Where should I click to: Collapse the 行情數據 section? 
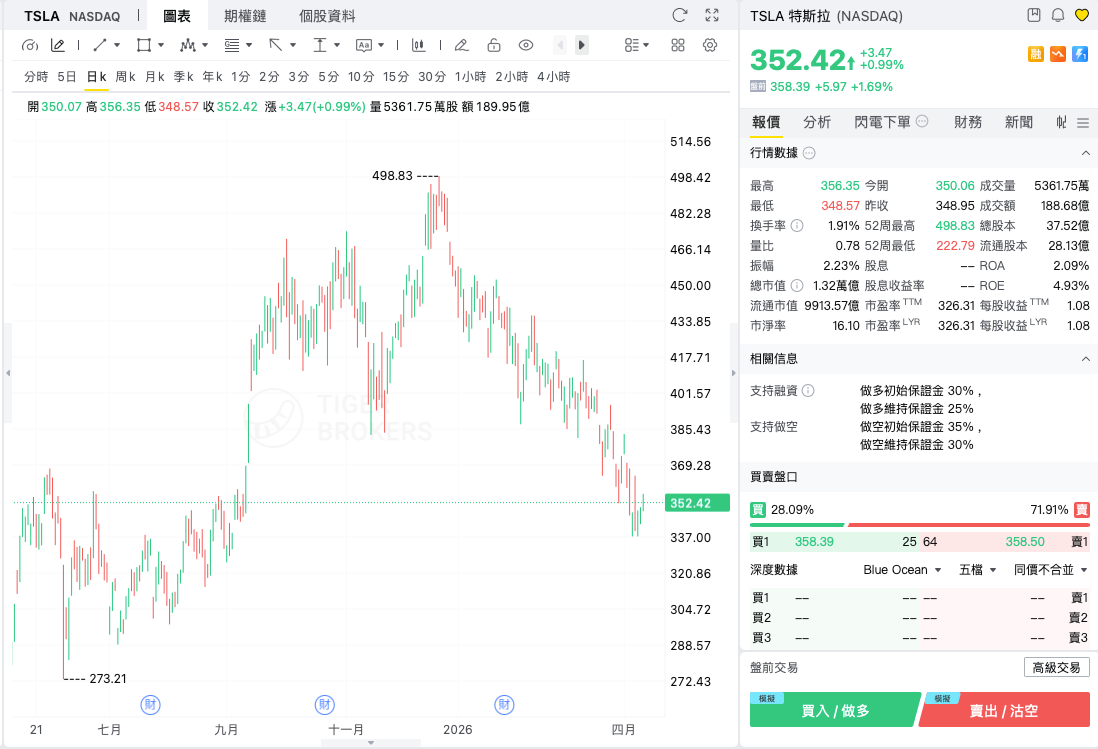coord(1085,153)
